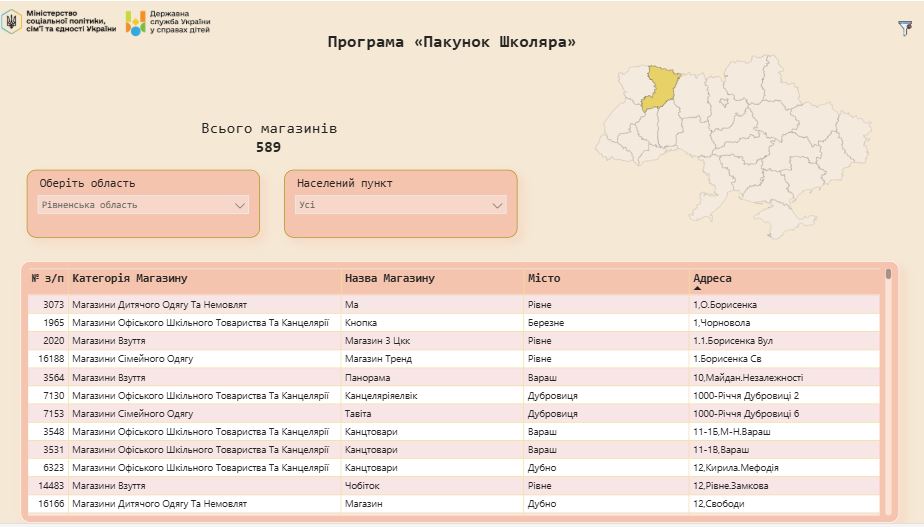This screenshot has height=527, width=924.
Task: Select row 3073 with store Ма
Action: pos(350,304)
